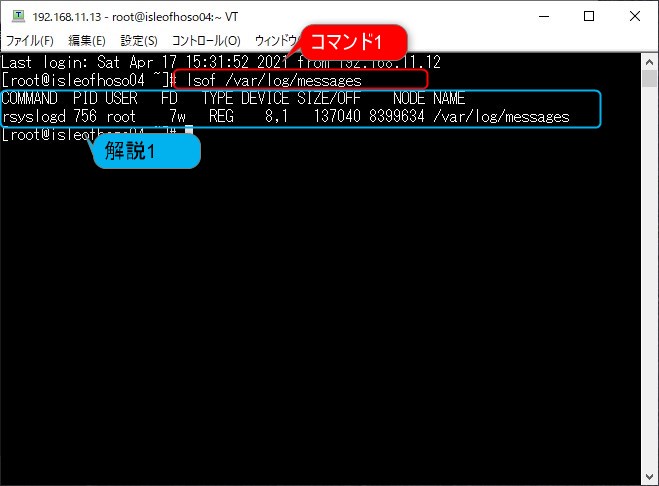Click the vertical scrollbar thumb
Image resolution: width=659 pixels, height=486 pixels.
coord(649,79)
